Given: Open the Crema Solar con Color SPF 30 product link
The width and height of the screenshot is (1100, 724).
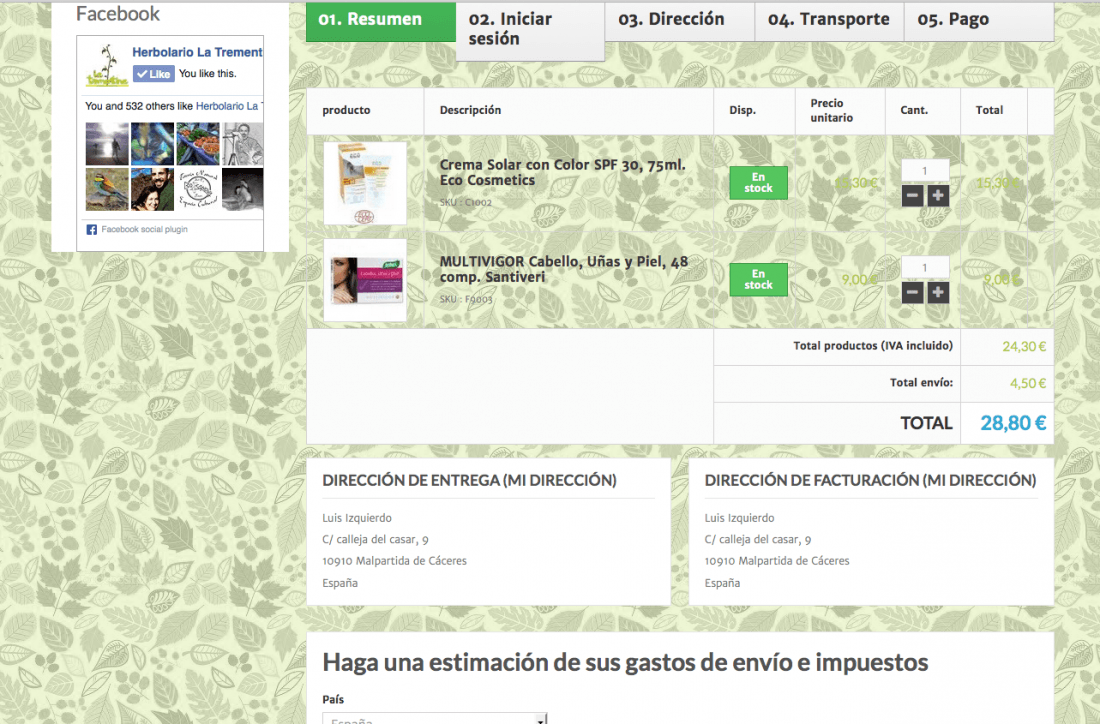Looking at the screenshot, I should click(562, 173).
